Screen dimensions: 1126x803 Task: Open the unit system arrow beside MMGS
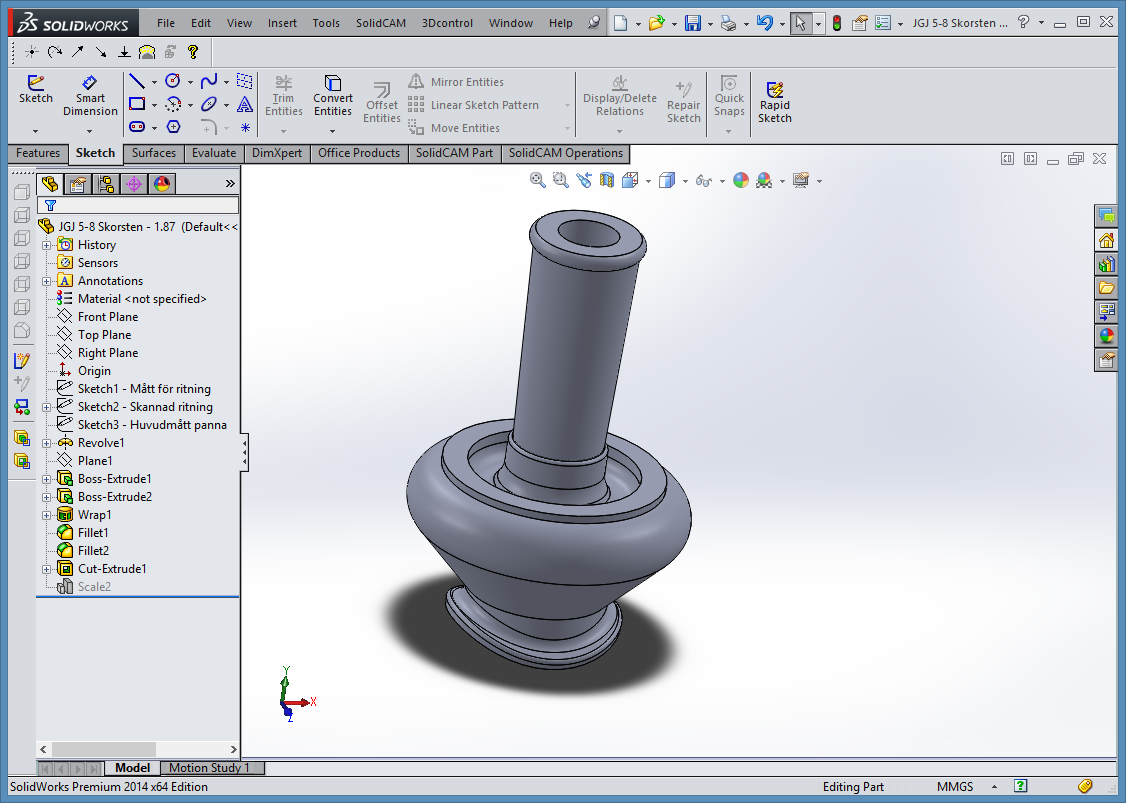995,786
